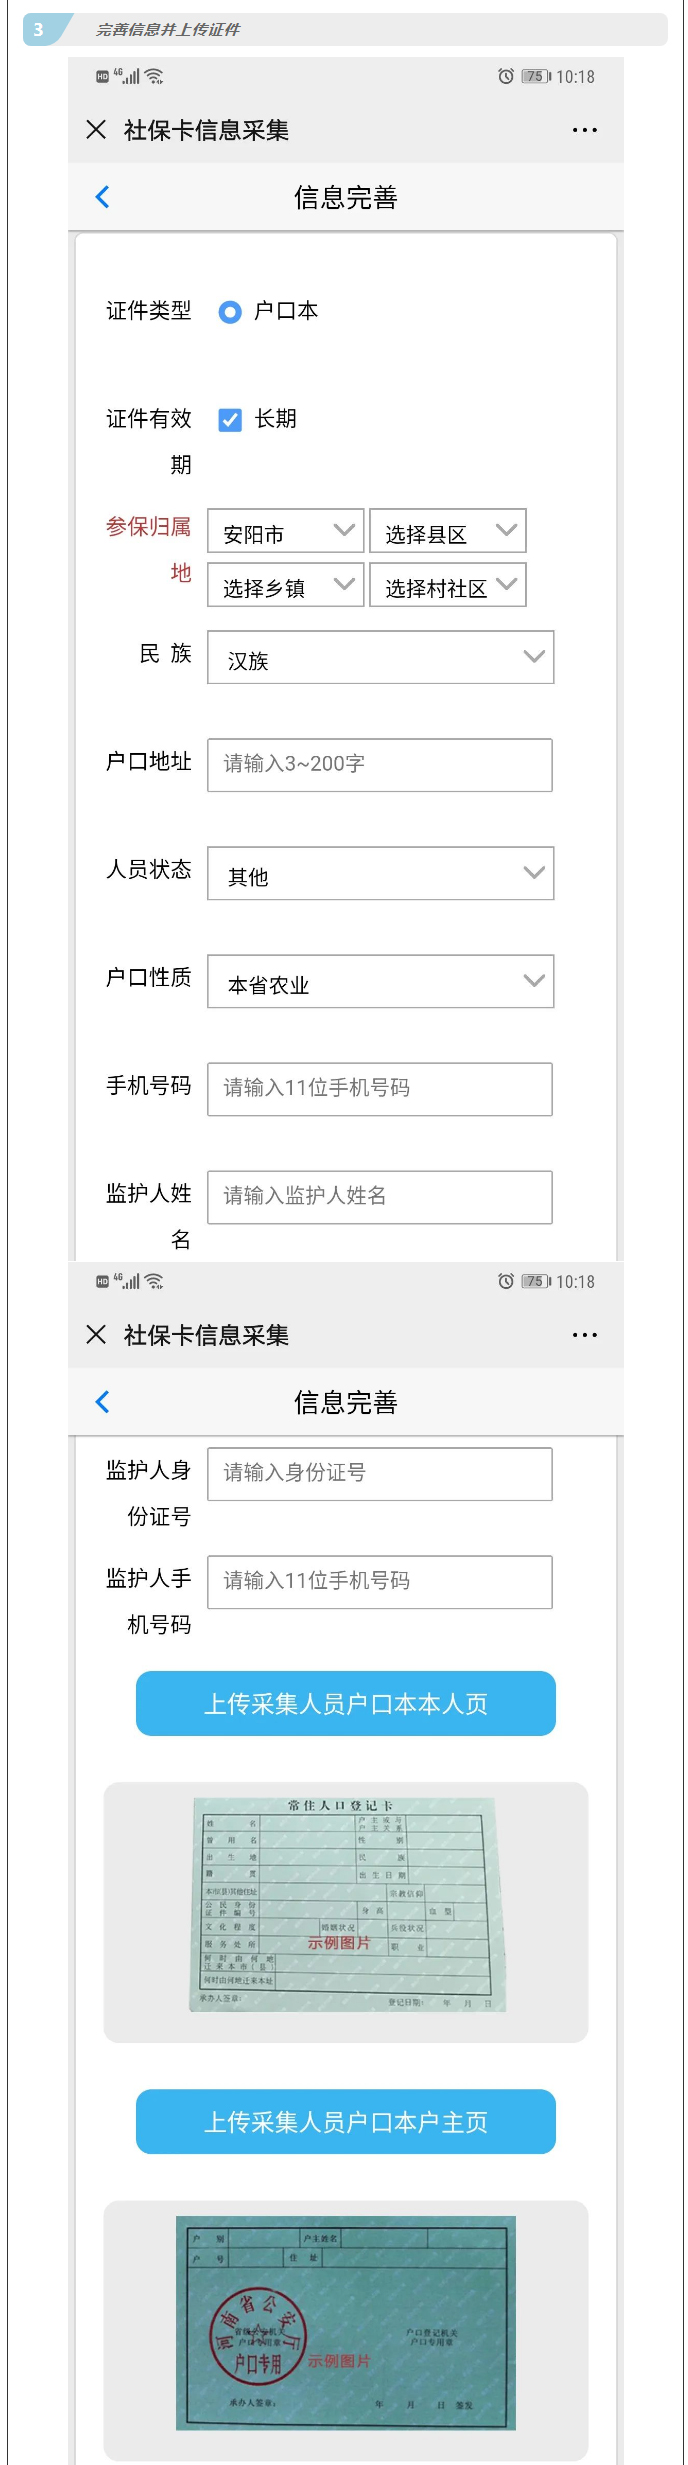Expand the 选择县区 dropdown

(x=447, y=531)
